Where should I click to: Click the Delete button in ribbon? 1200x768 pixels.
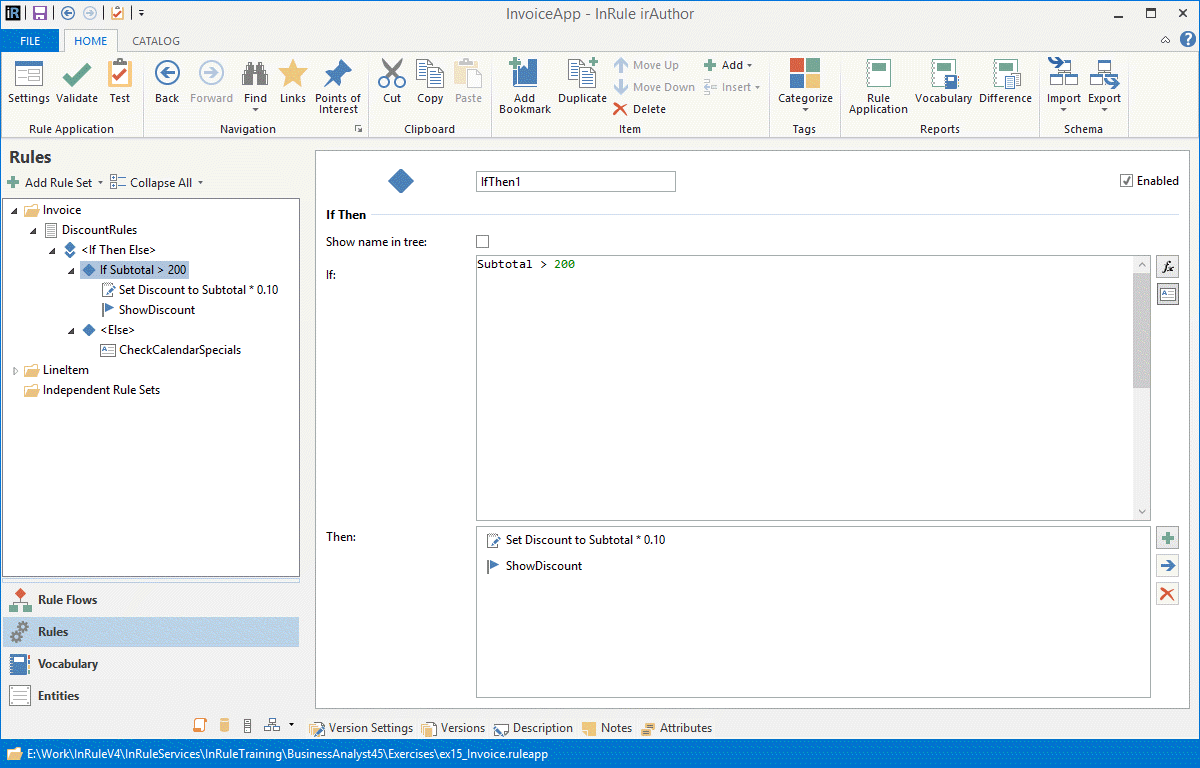click(640, 109)
